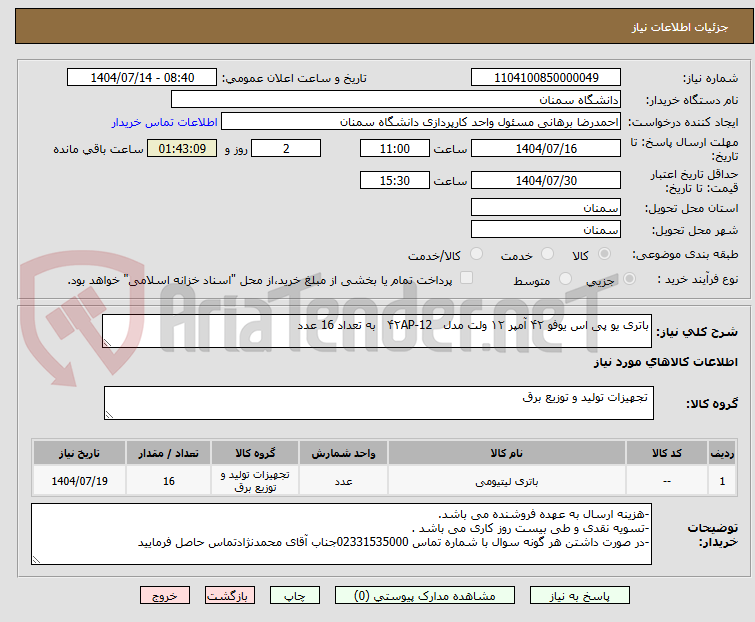Select the خدمت radio button
This screenshot has height=622, width=755.
pyautogui.click(x=547, y=254)
